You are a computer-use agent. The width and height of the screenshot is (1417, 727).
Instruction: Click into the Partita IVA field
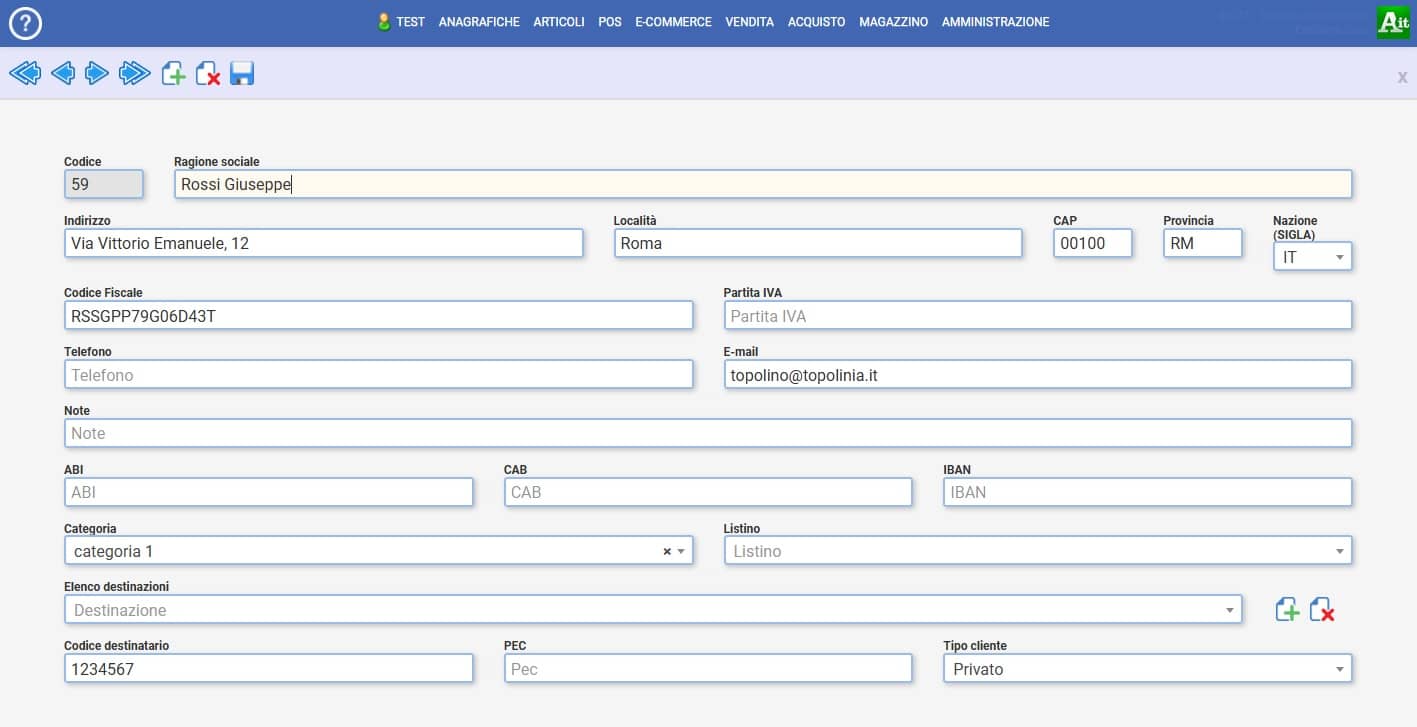tap(1037, 316)
